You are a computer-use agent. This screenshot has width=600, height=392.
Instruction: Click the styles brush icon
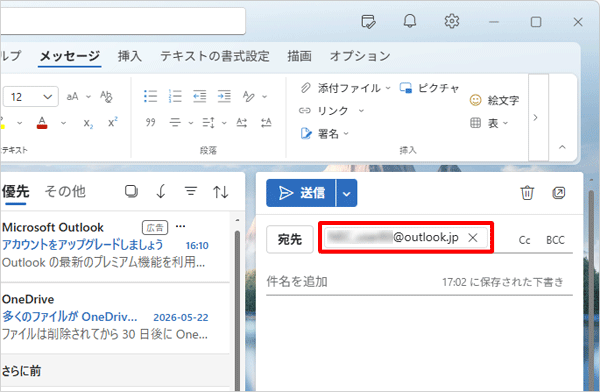pos(249,96)
